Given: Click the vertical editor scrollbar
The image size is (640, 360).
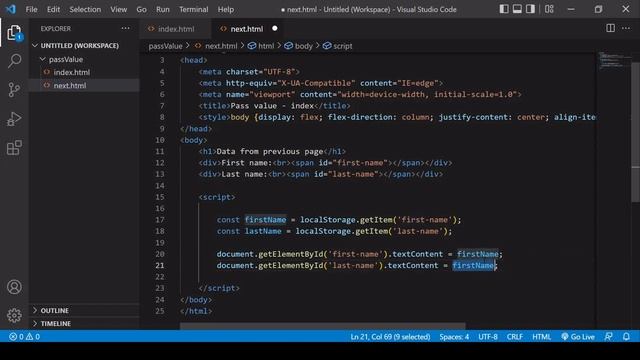Looking at the screenshot, I should 636,131.
